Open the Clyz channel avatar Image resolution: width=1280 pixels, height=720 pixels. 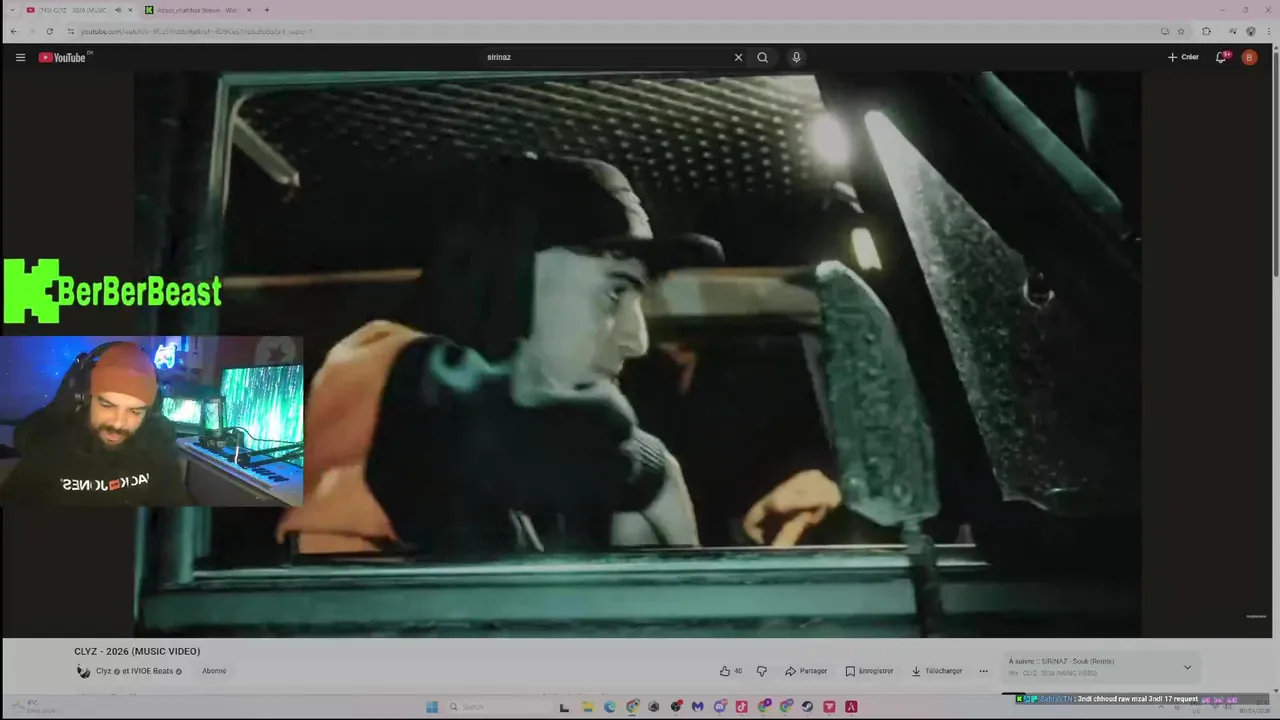pos(83,671)
